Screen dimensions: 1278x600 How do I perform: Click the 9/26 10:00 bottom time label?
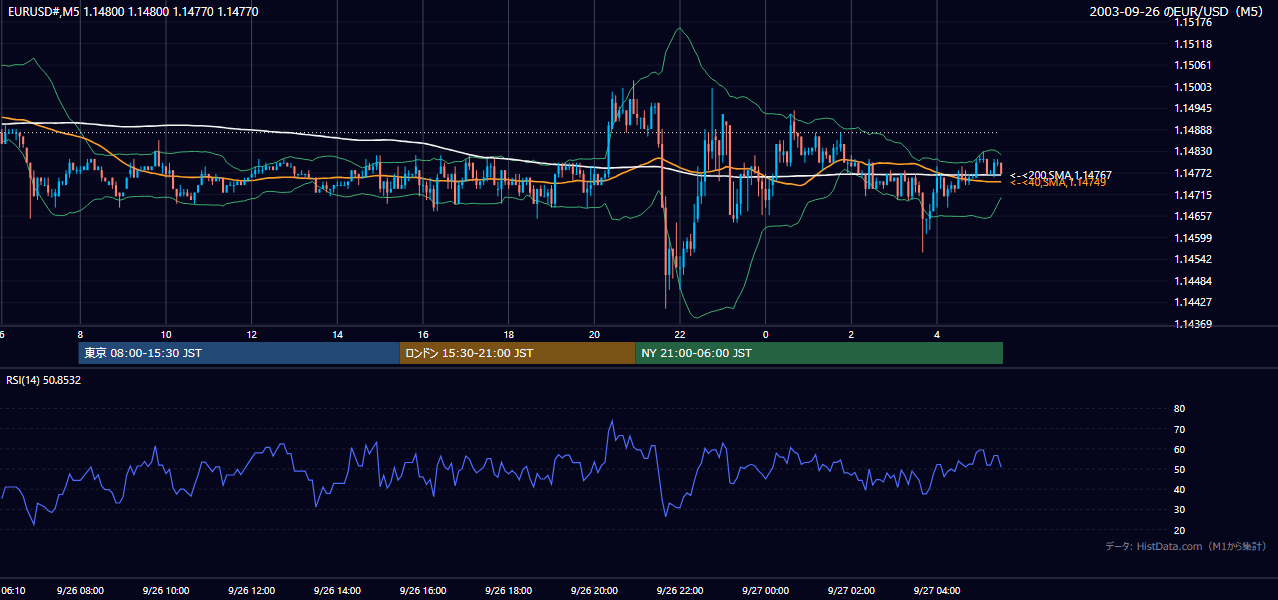point(165,591)
